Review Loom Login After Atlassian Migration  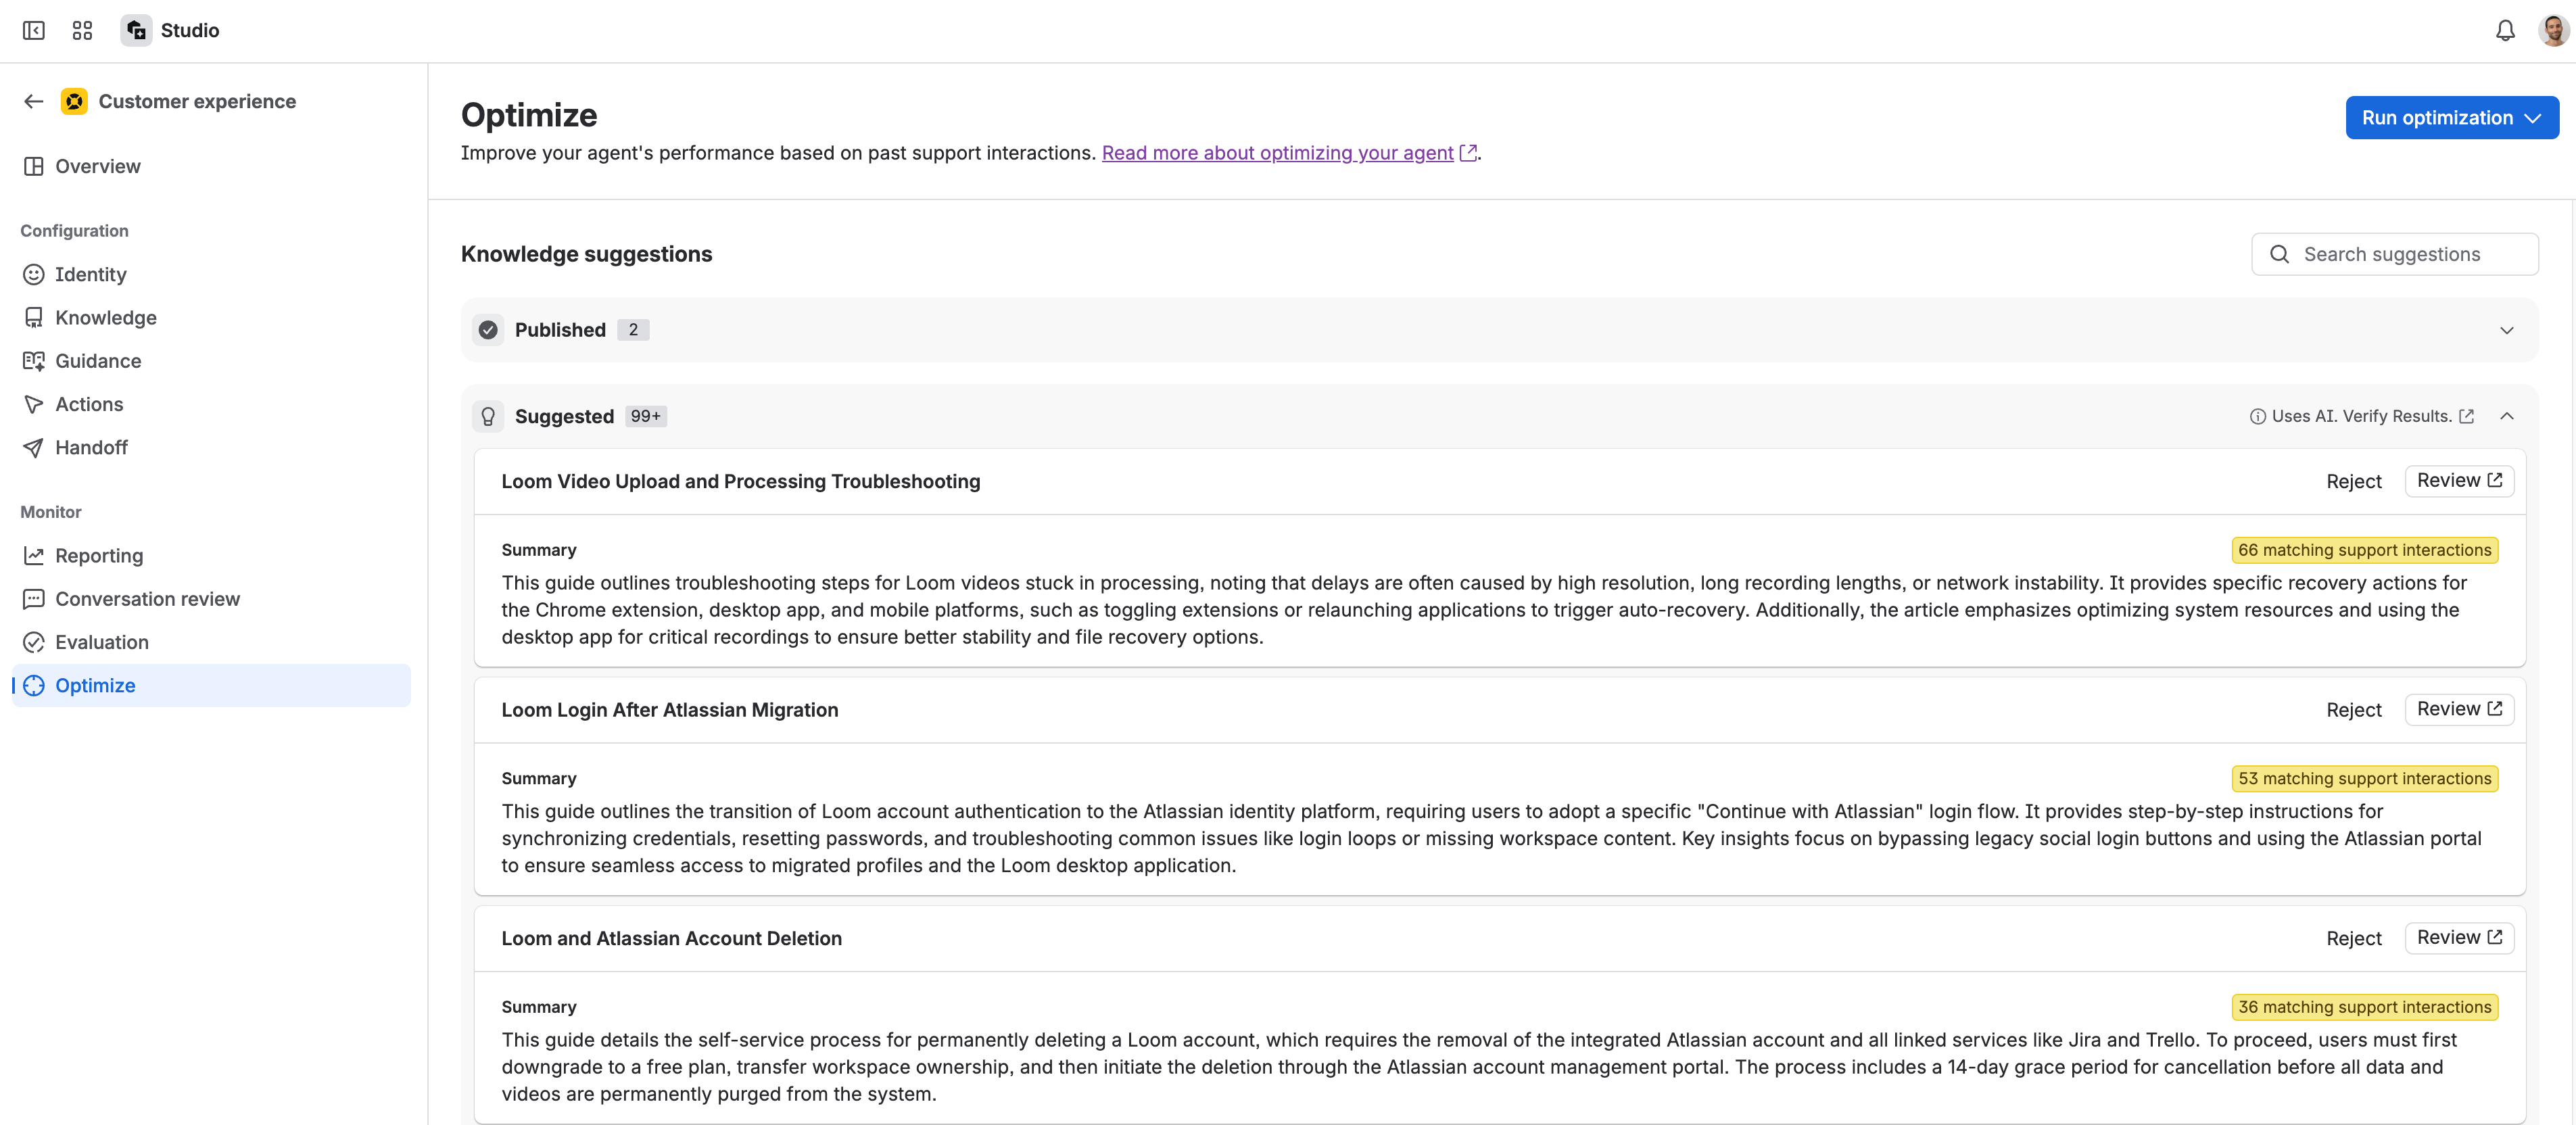coord(2458,709)
